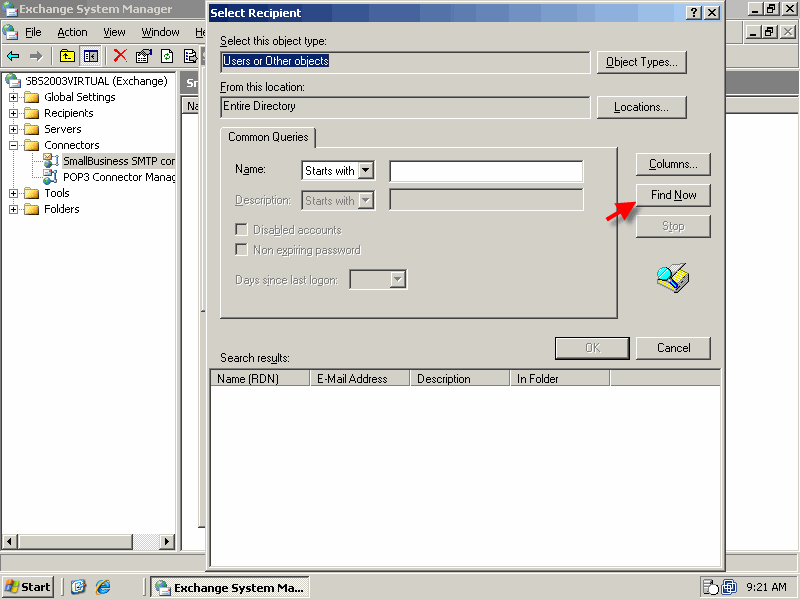
Task: Toggle the Non expiring password checkbox
Action: click(241, 249)
